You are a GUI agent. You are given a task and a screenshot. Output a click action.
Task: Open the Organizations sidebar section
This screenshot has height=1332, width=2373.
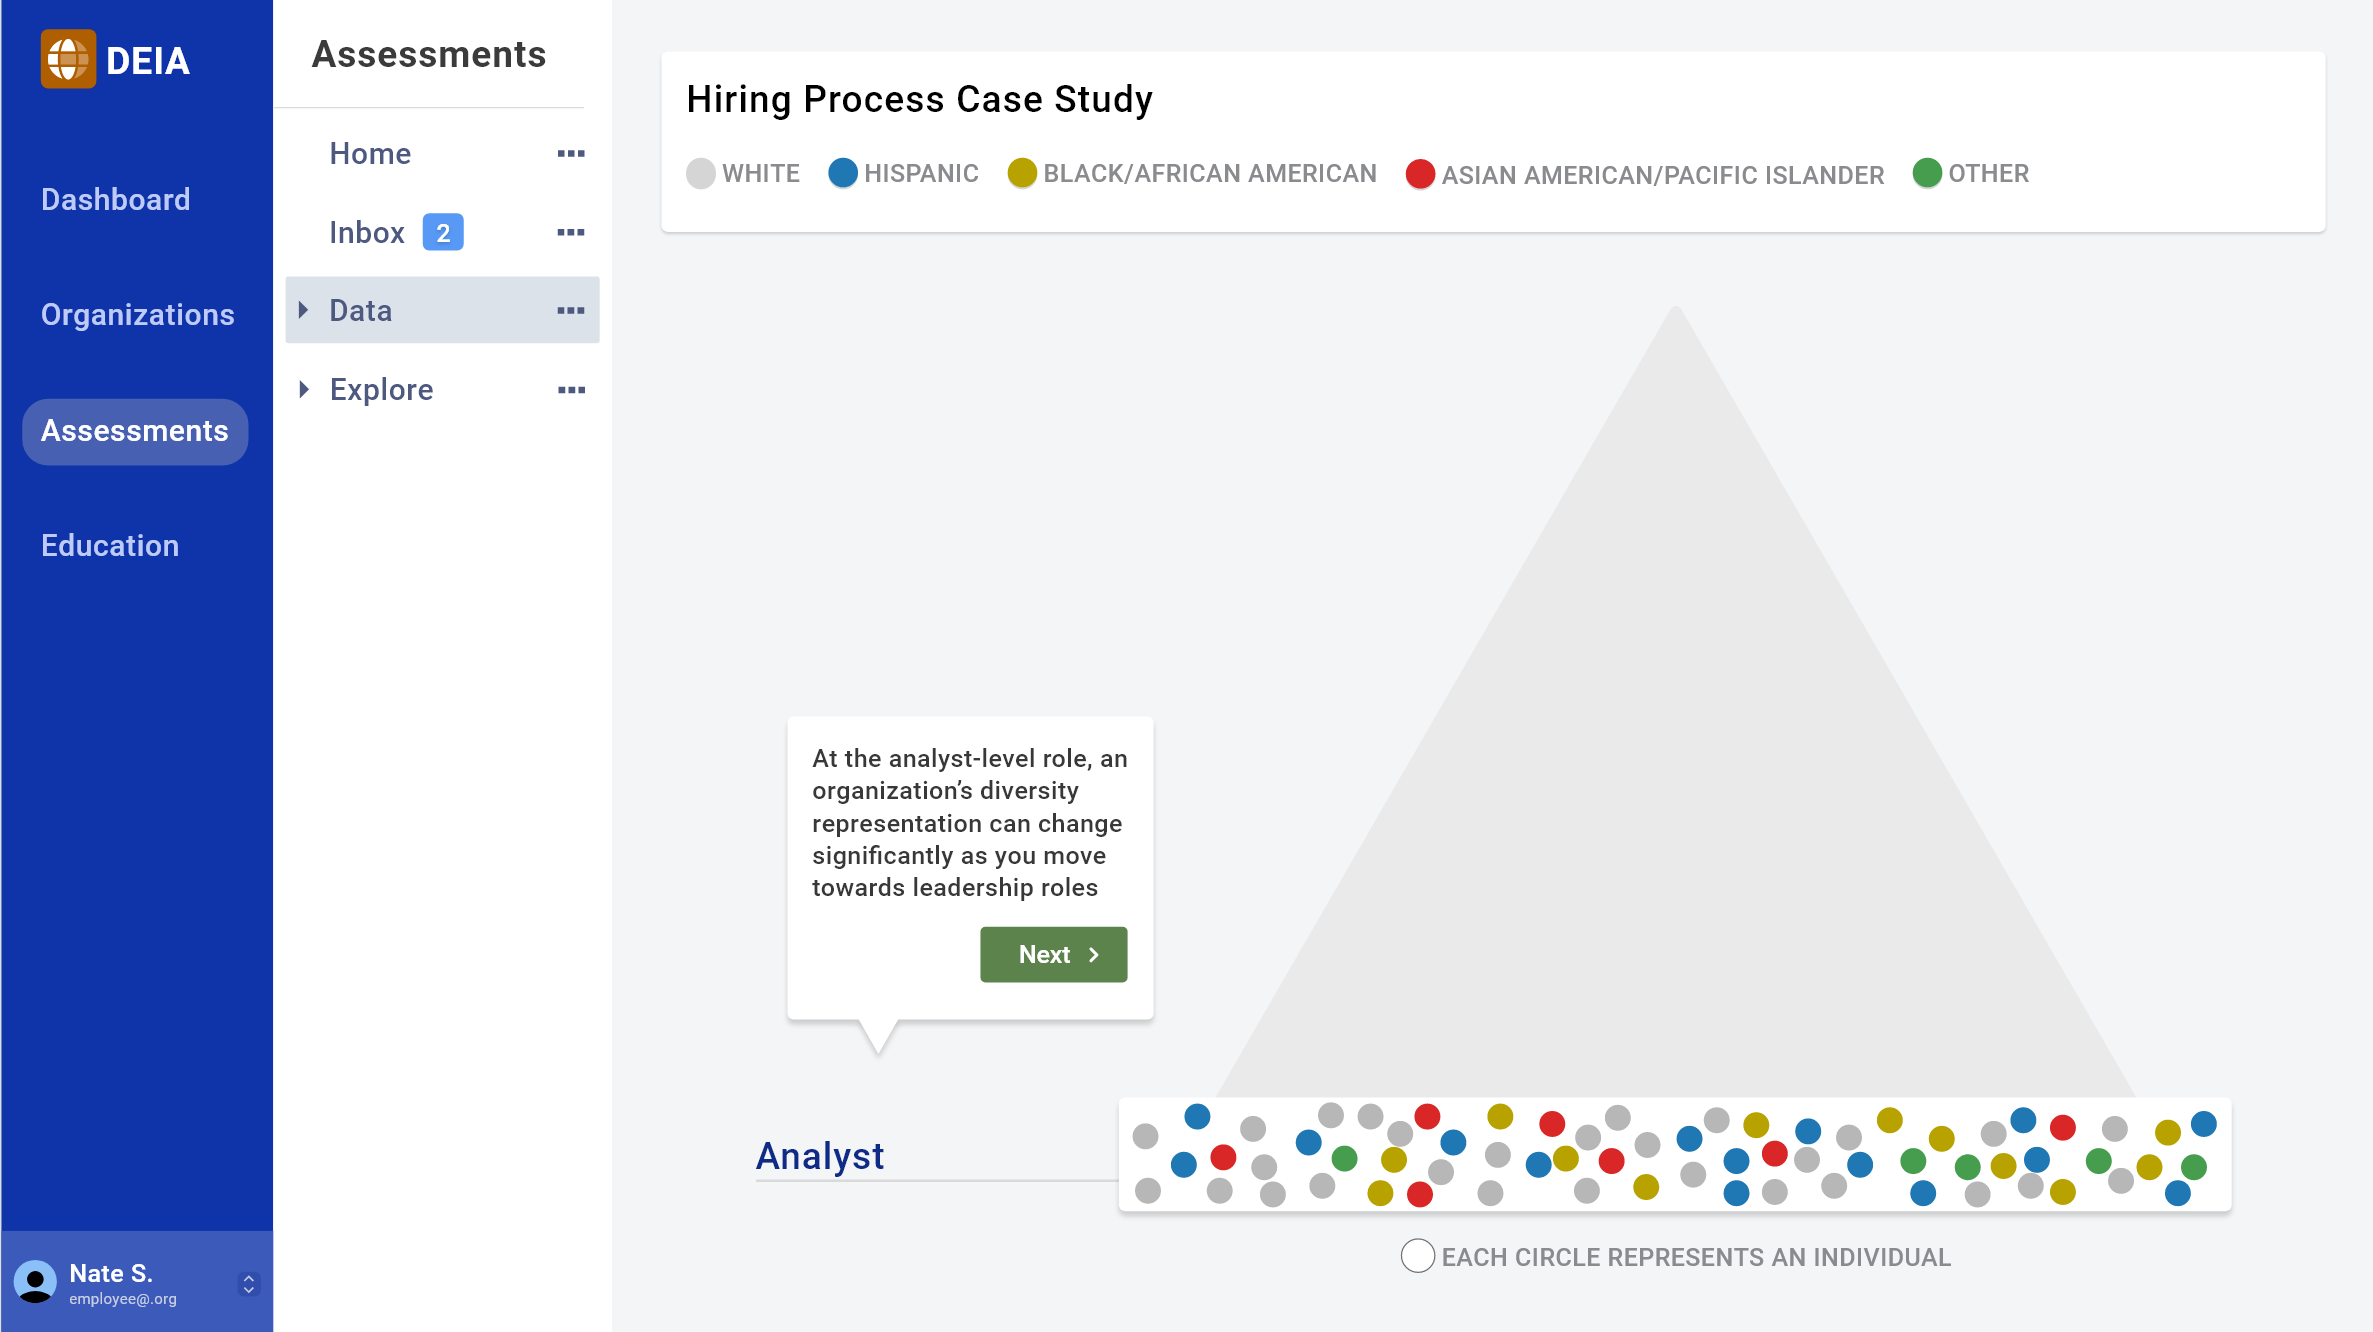(137, 315)
